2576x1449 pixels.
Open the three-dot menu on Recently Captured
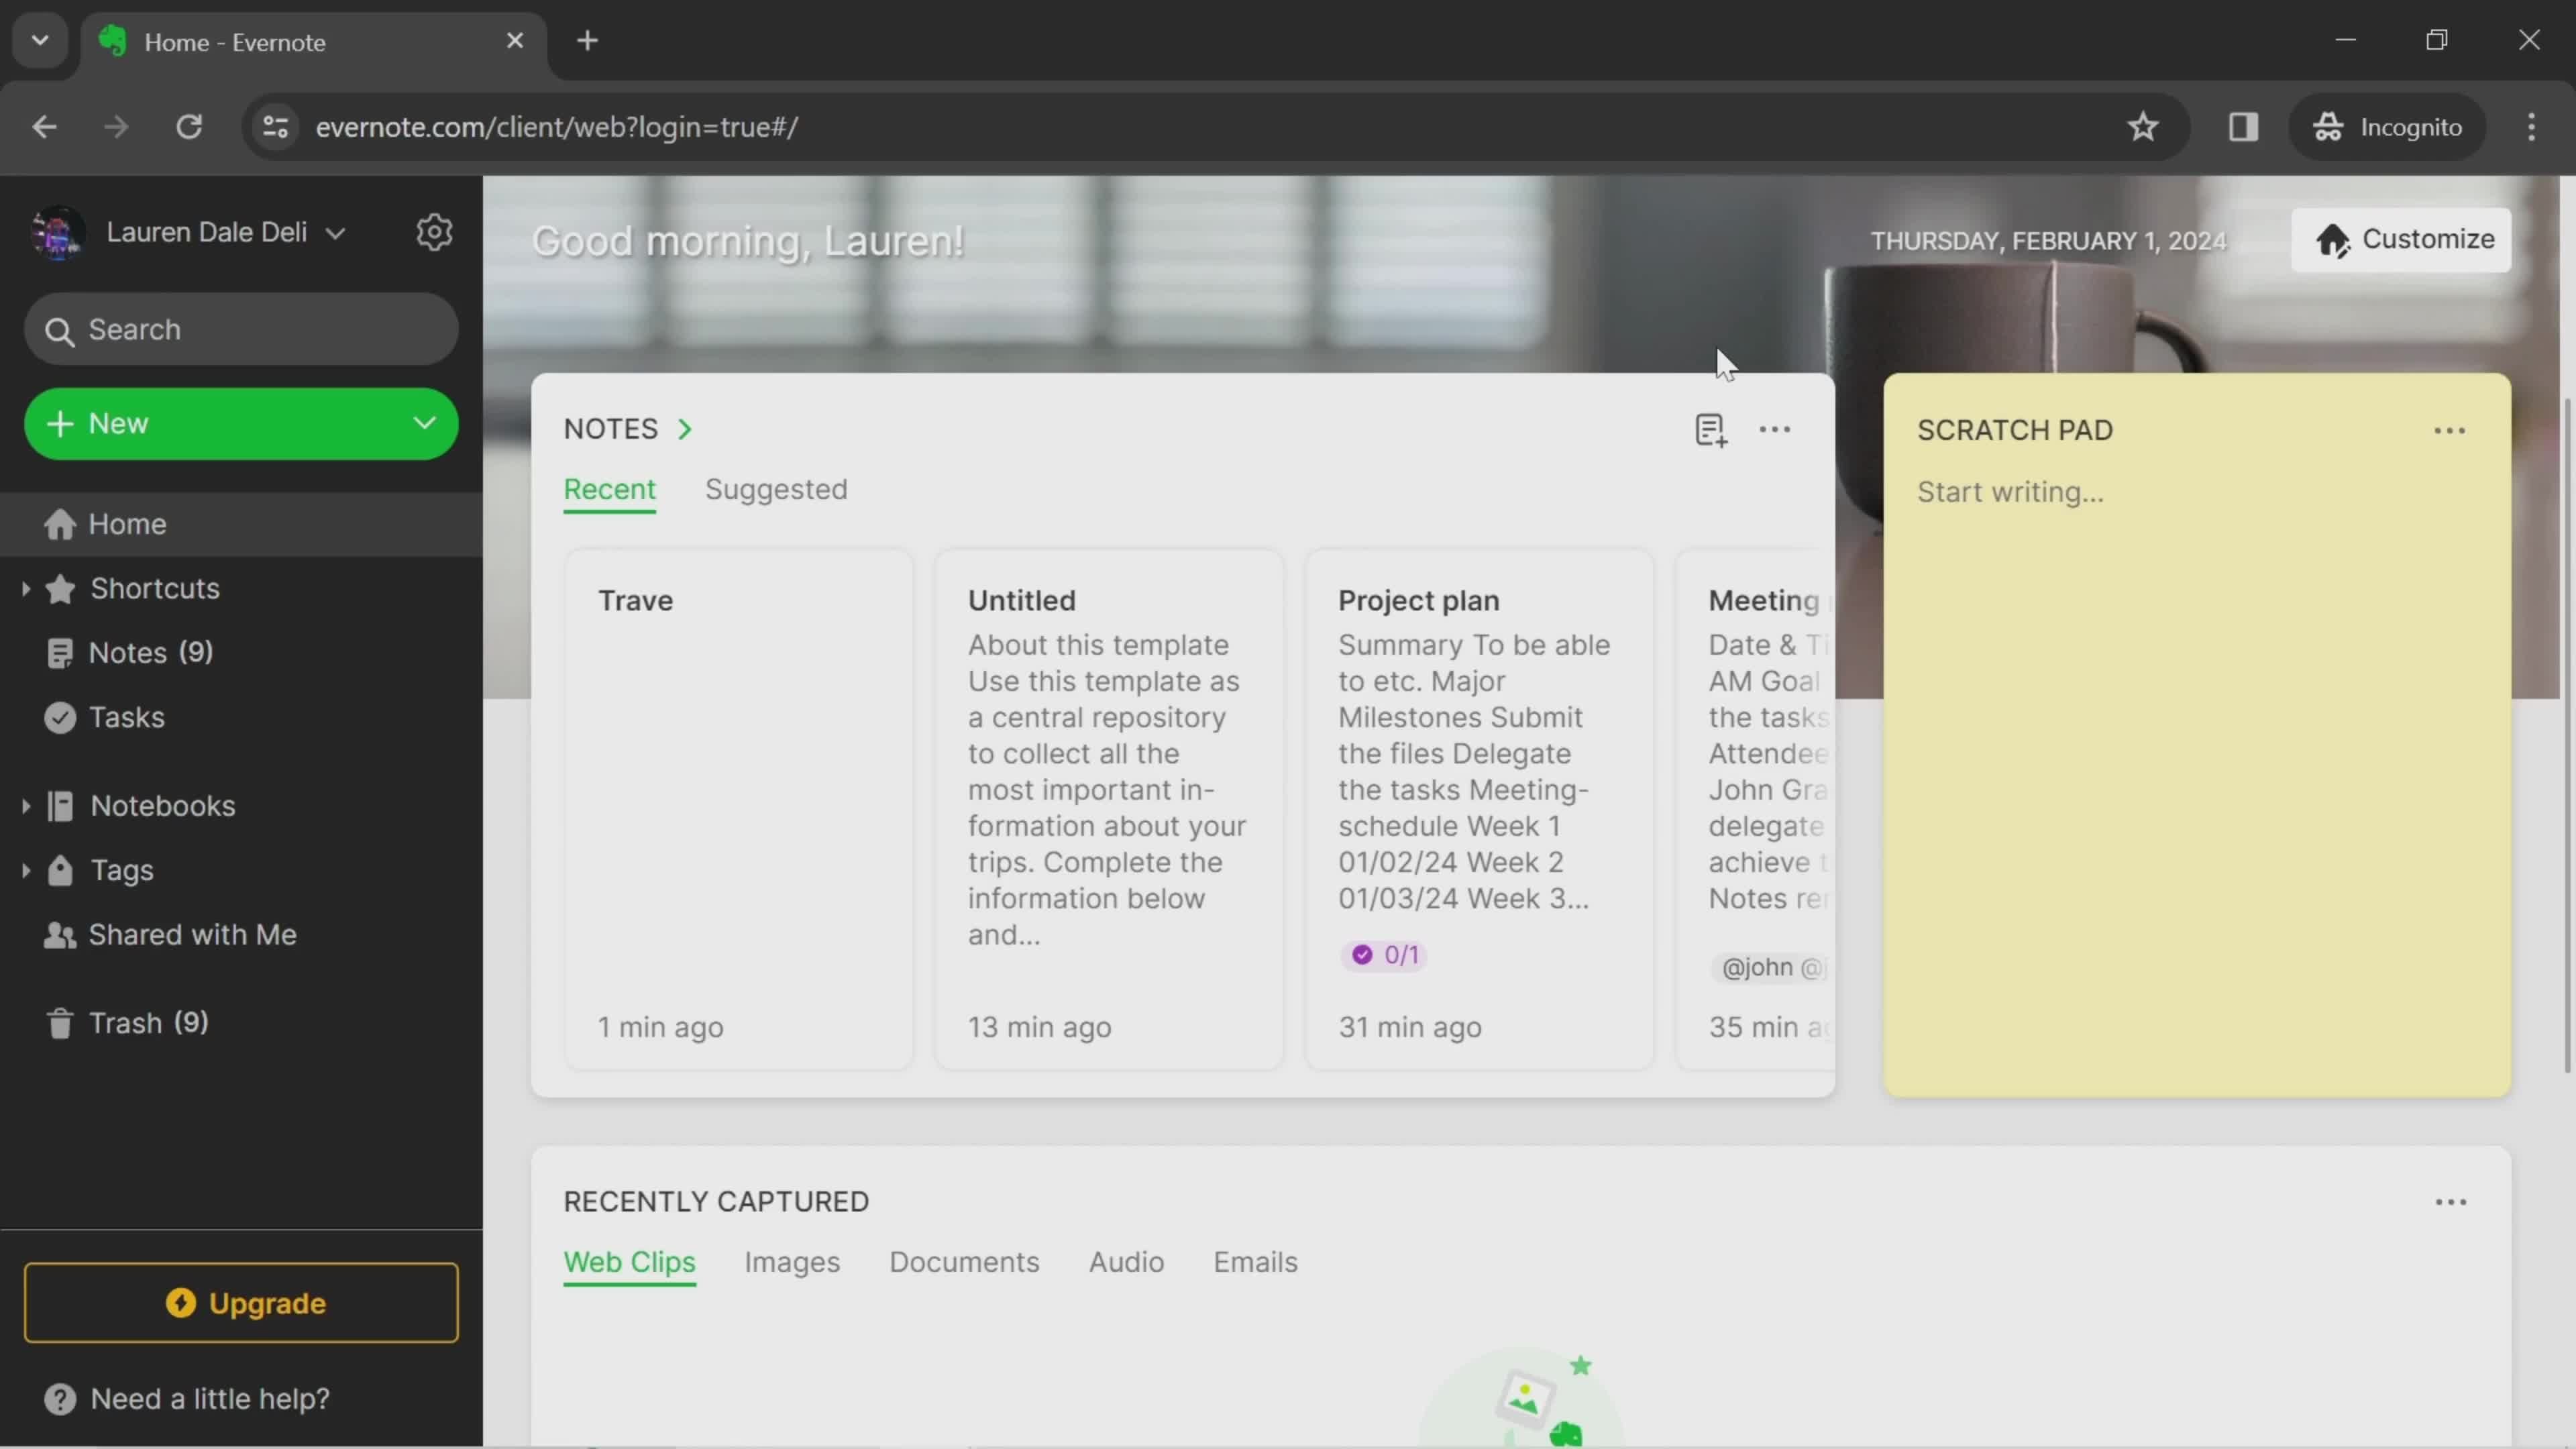2451,1203
